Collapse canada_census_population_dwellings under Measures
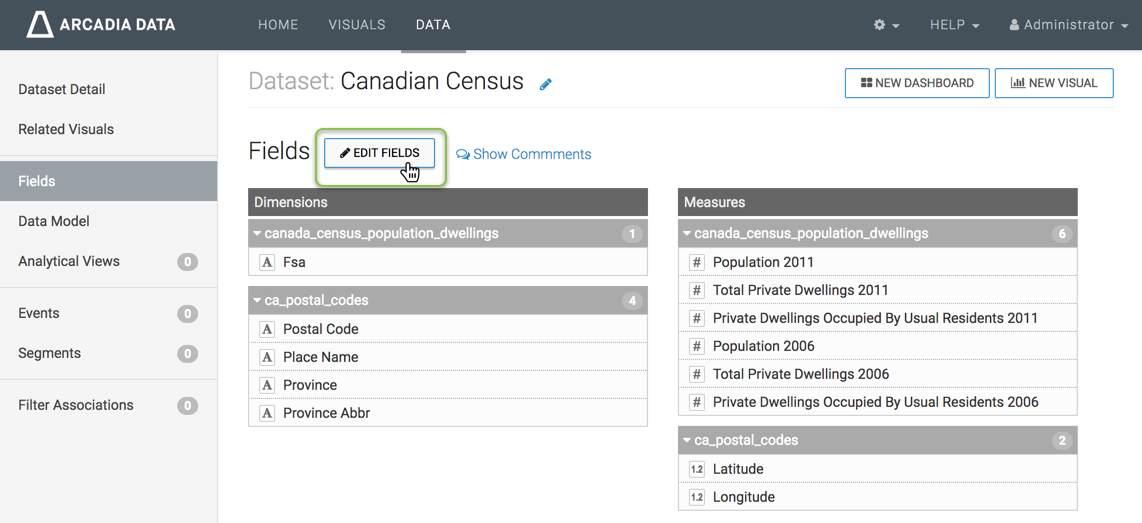The width and height of the screenshot is (1142, 523). click(687, 234)
